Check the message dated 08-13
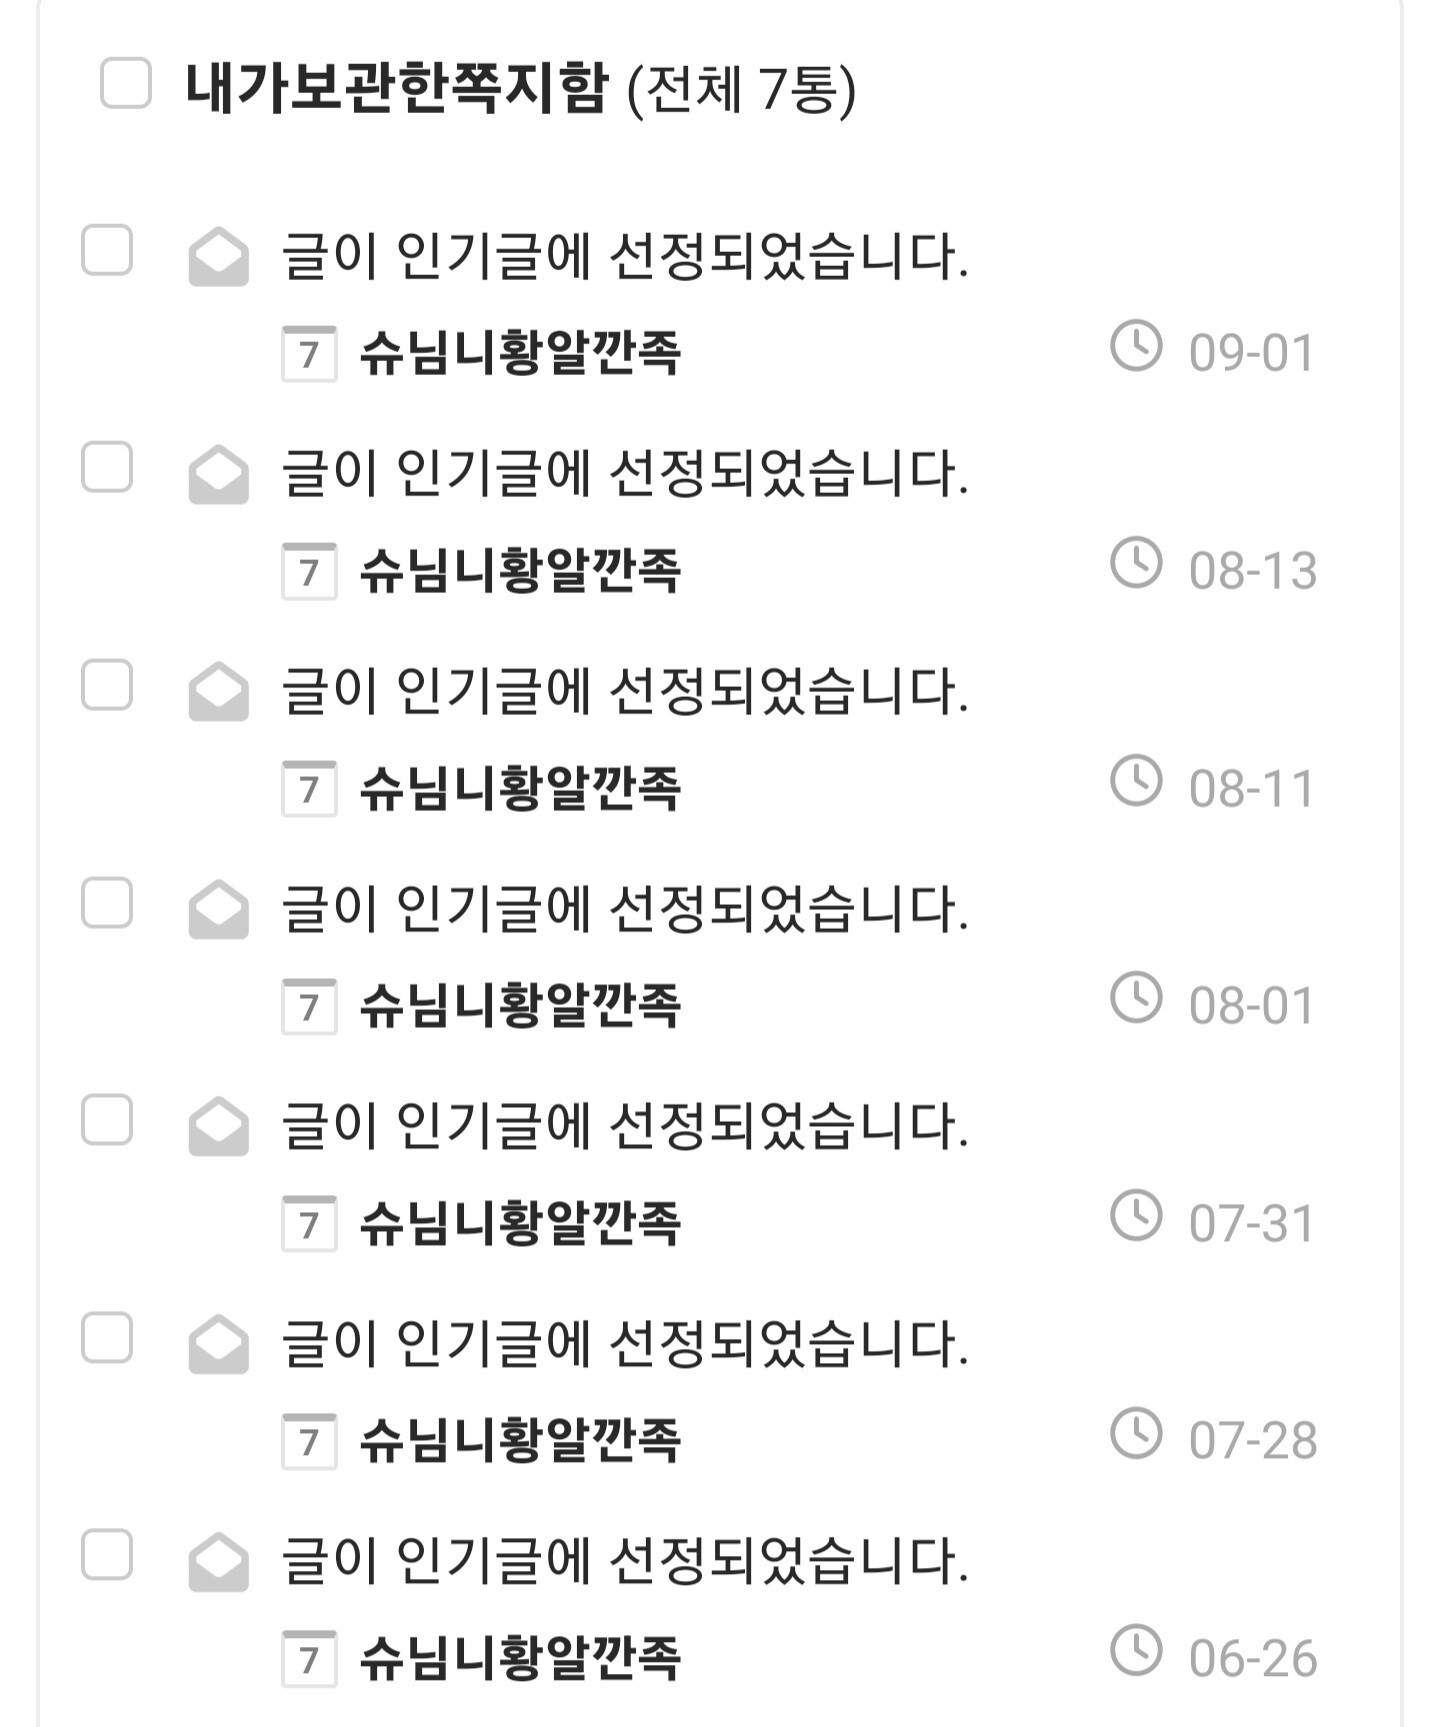Screen dimensions: 1440x1727 (x=107, y=468)
